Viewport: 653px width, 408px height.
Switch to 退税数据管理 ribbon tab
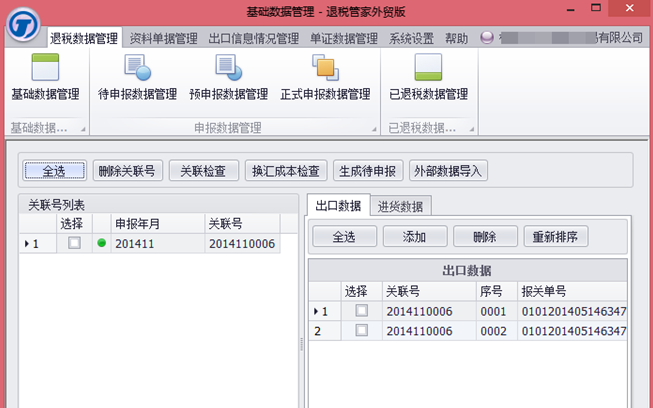(x=84, y=38)
